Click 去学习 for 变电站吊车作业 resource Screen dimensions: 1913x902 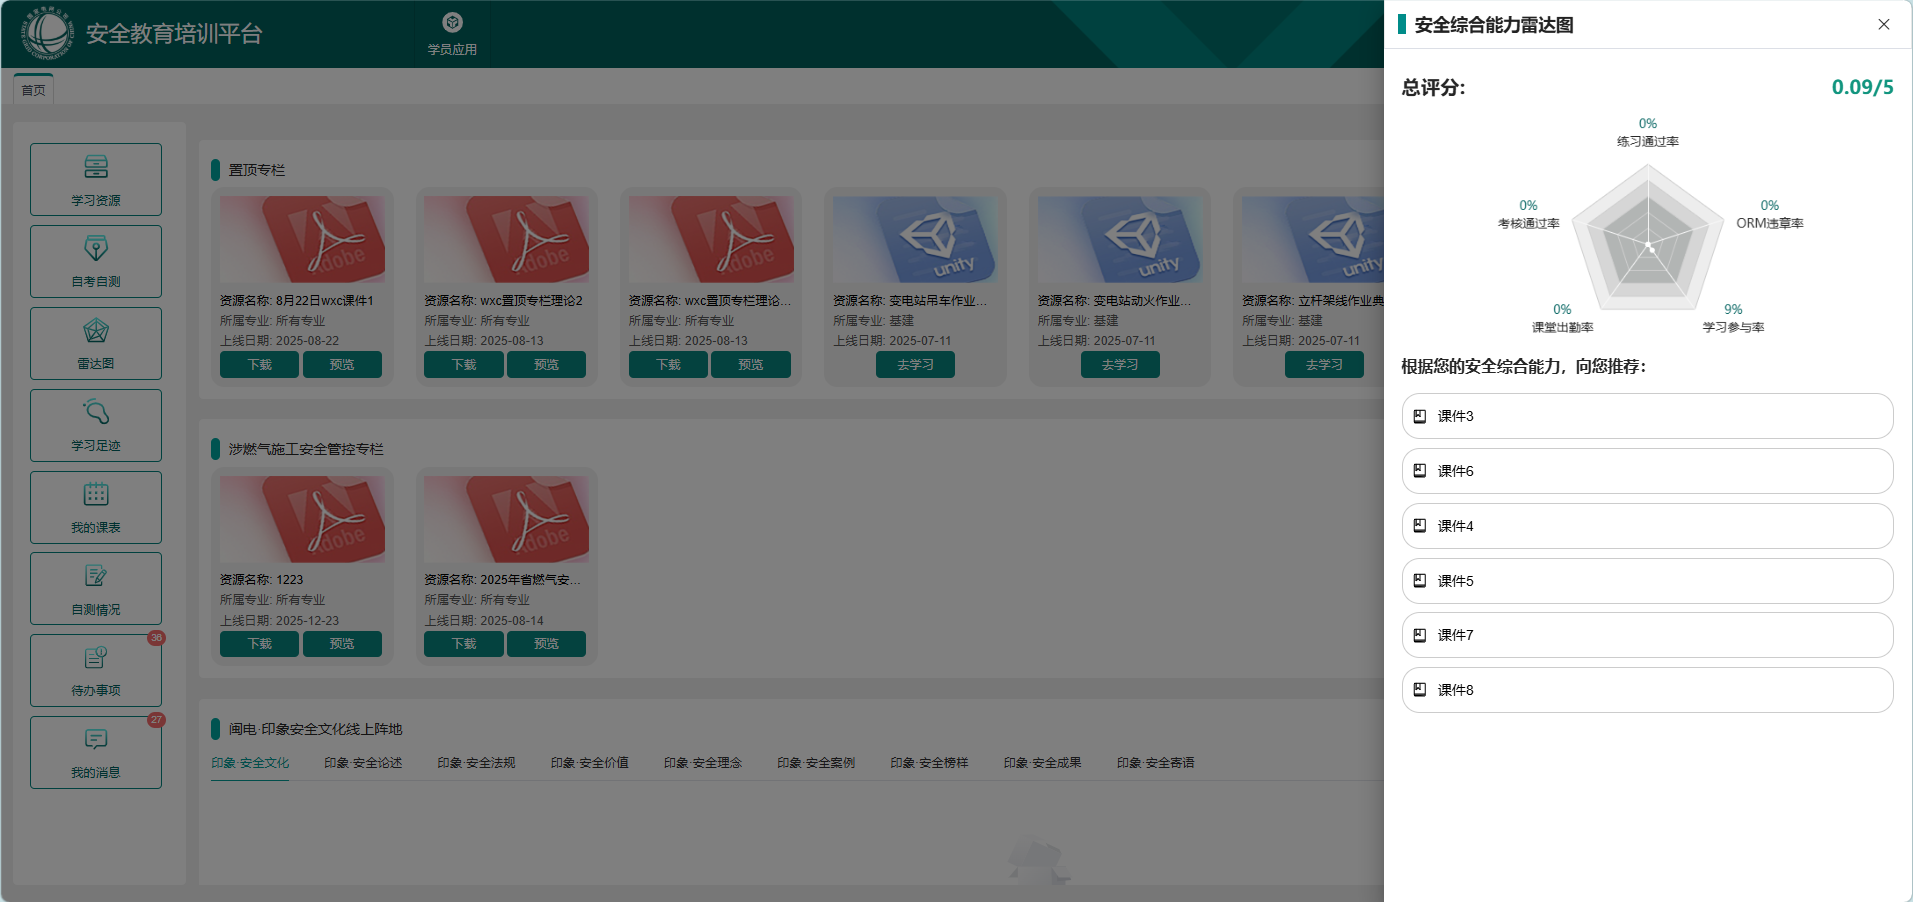pyautogui.click(x=915, y=365)
